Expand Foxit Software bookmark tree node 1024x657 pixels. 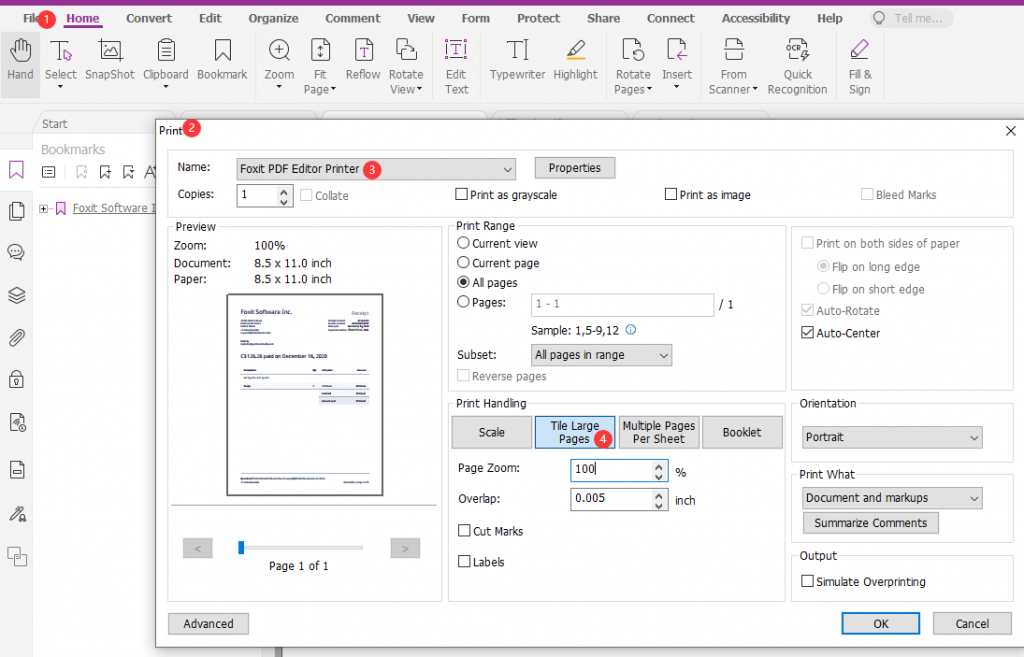(44, 209)
